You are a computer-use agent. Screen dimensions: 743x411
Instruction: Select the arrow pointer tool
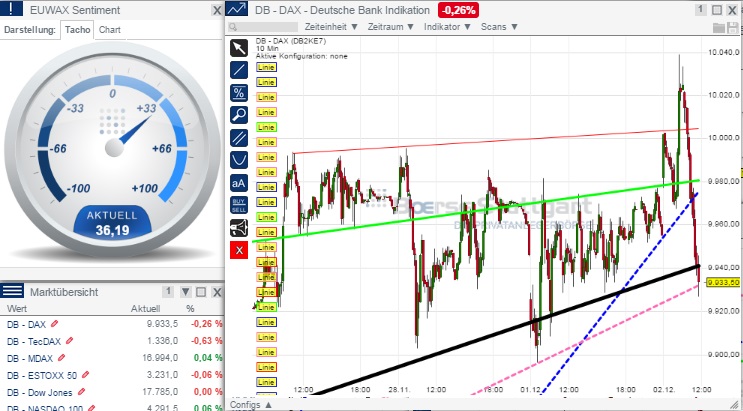[239, 48]
